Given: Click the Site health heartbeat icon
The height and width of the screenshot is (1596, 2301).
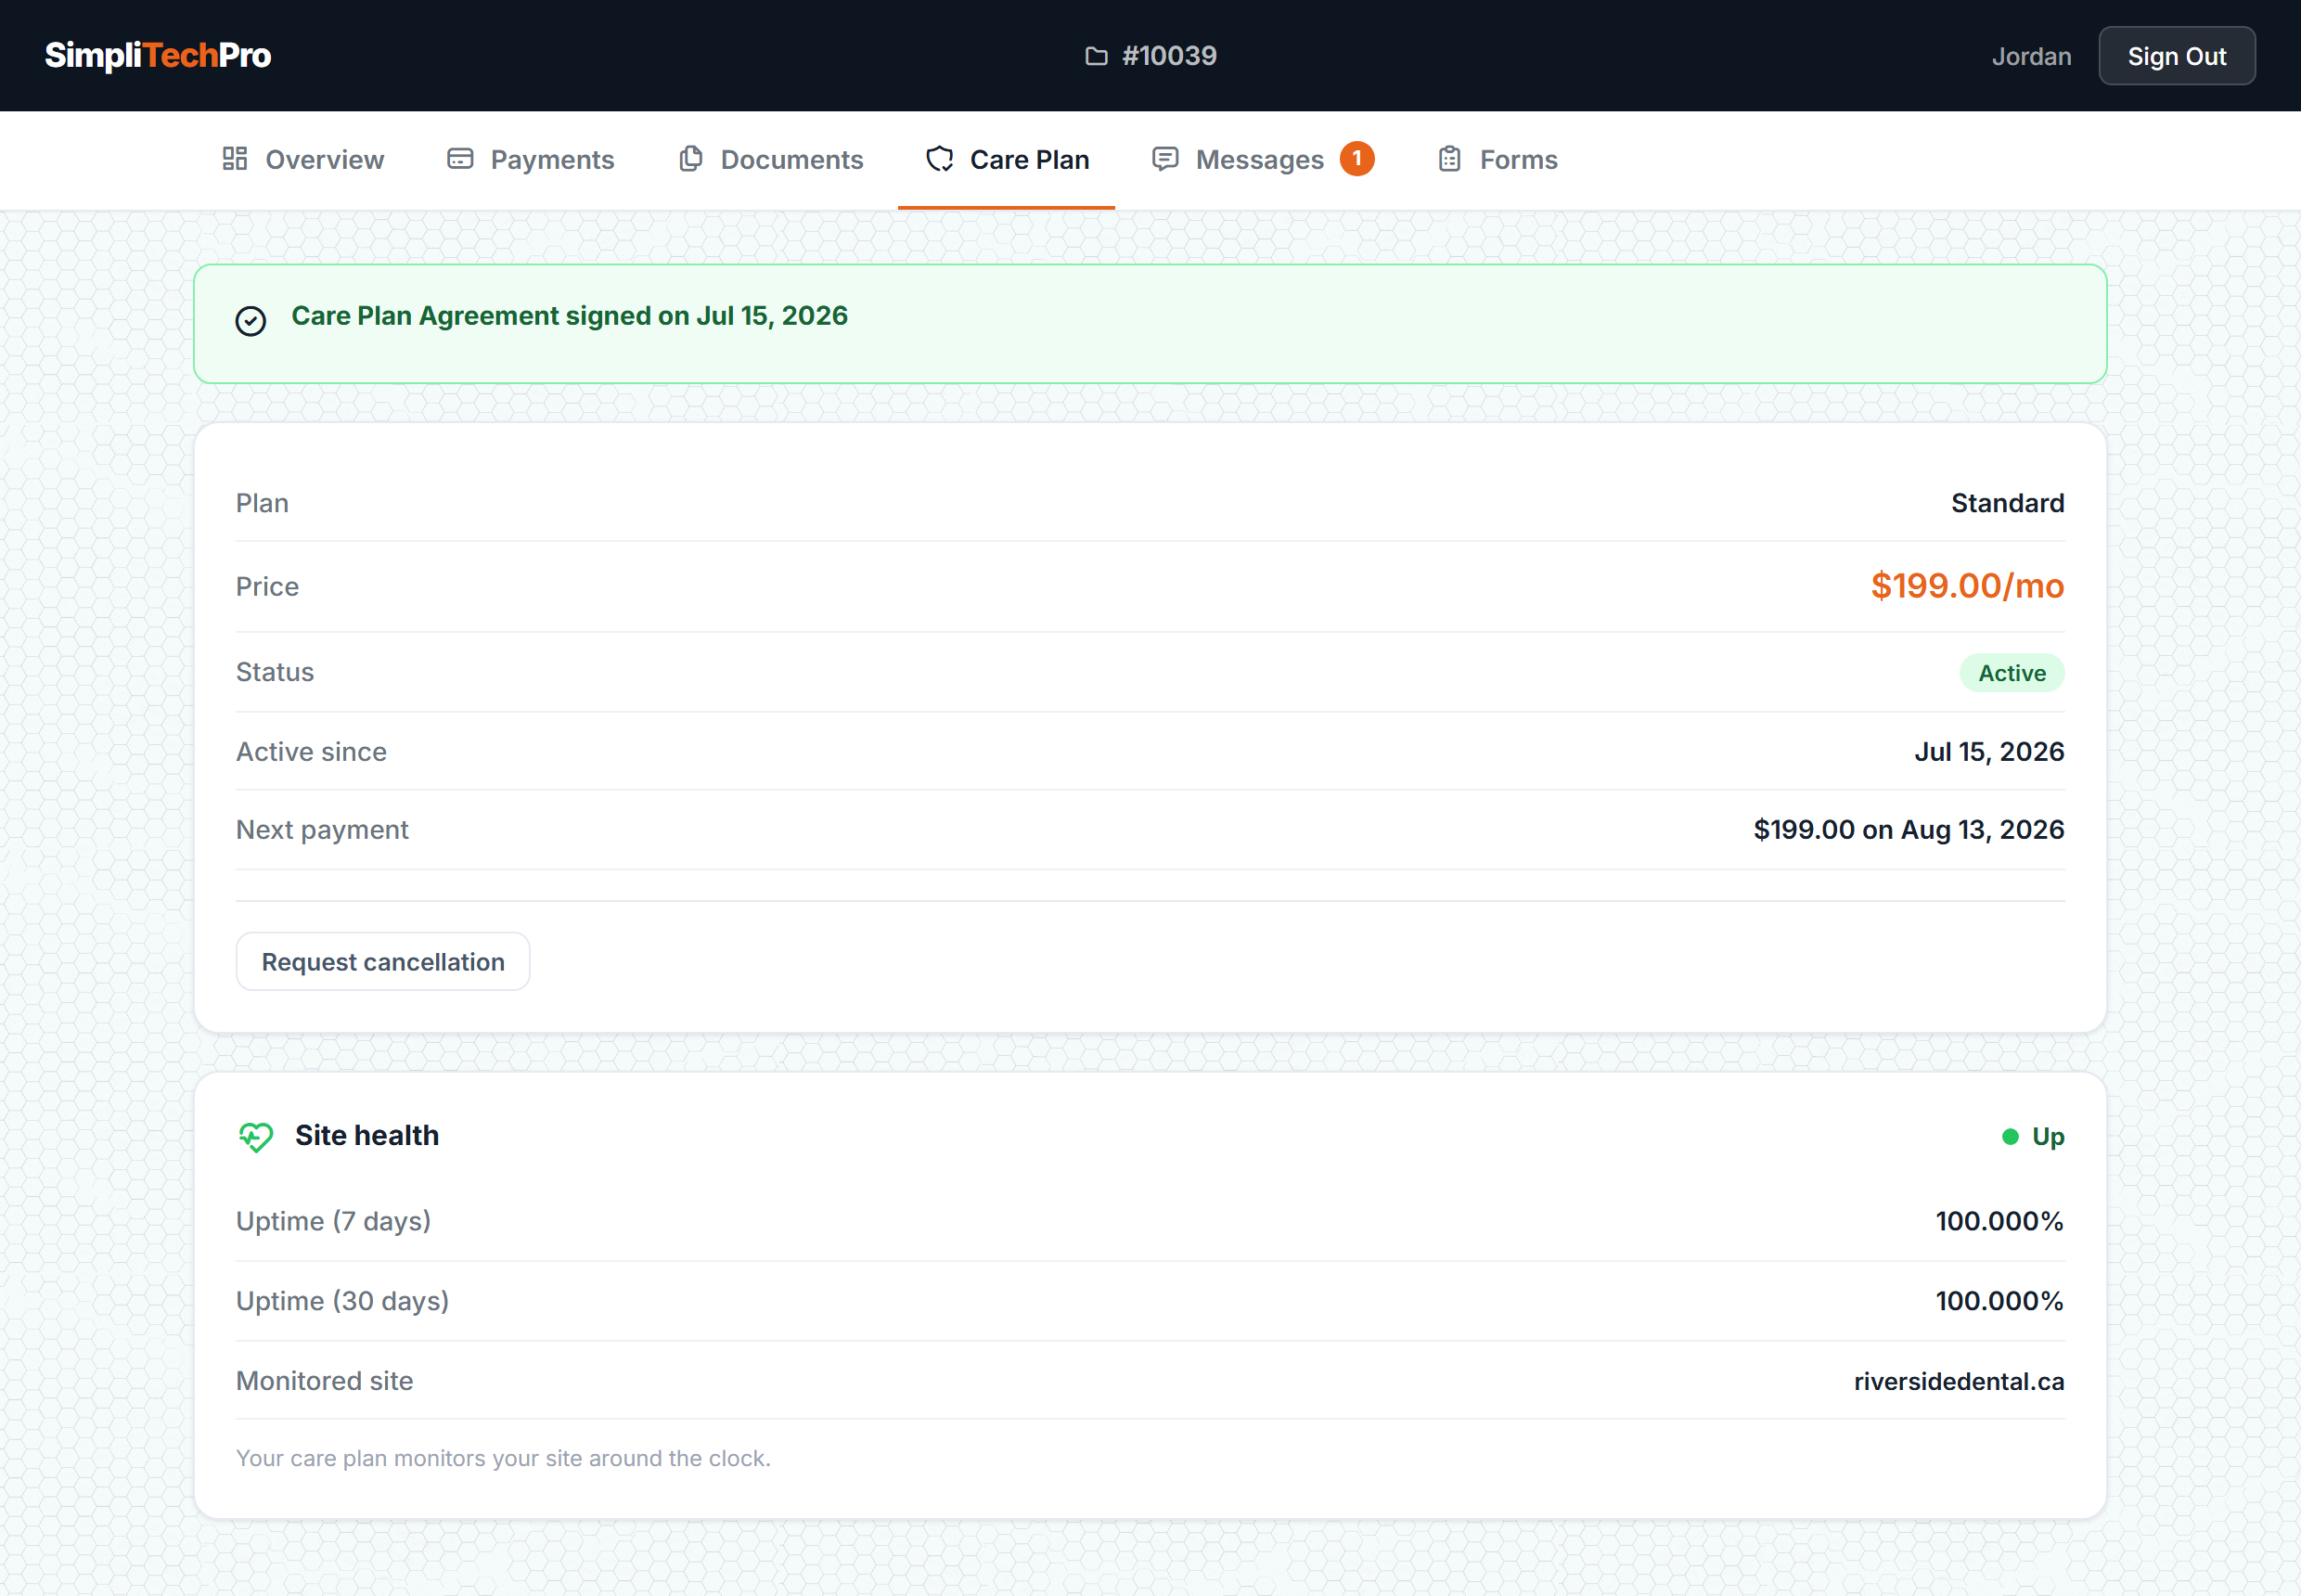Looking at the screenshot, I should coord(256,1137).
